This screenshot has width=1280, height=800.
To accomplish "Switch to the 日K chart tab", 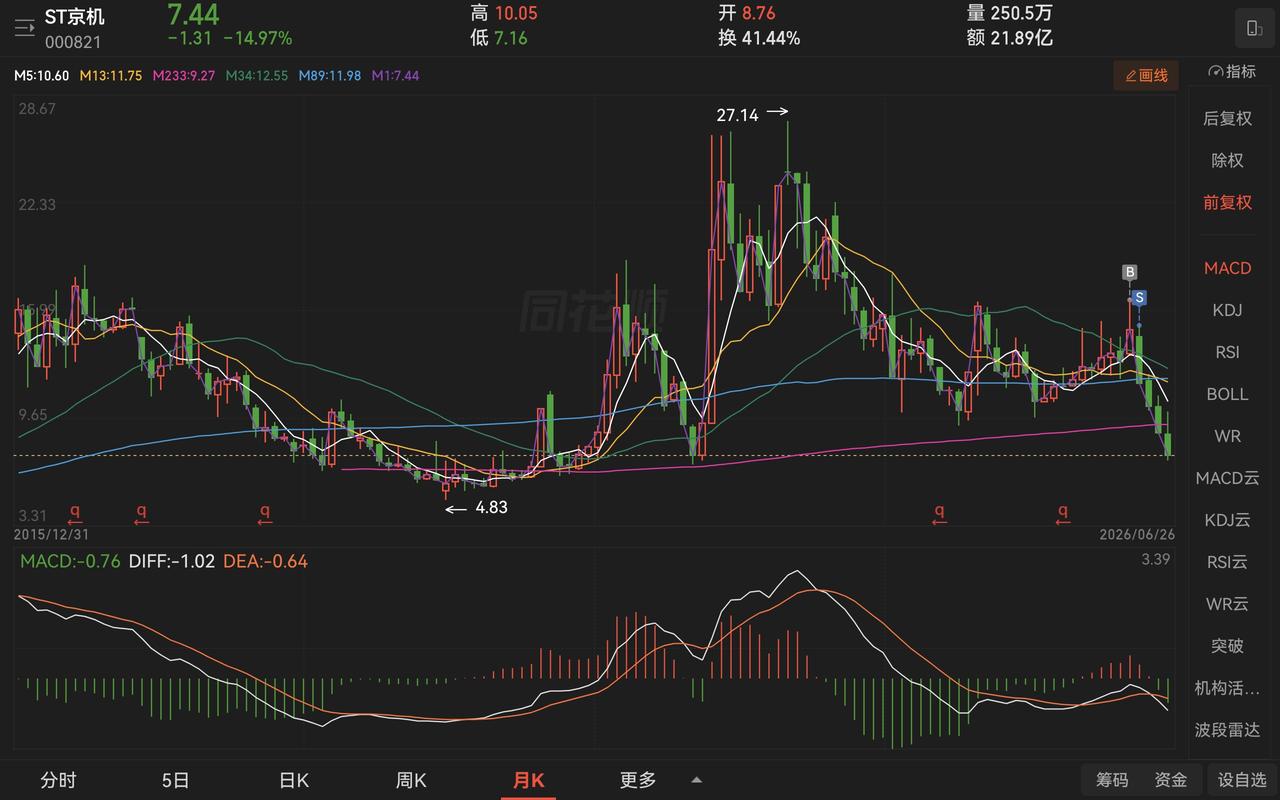I will 293,780.
